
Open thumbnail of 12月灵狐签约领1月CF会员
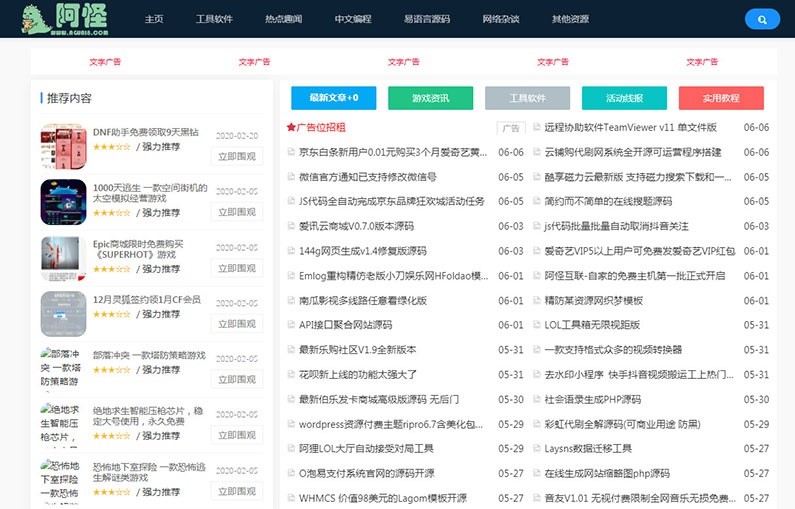(x=60, y=314)
